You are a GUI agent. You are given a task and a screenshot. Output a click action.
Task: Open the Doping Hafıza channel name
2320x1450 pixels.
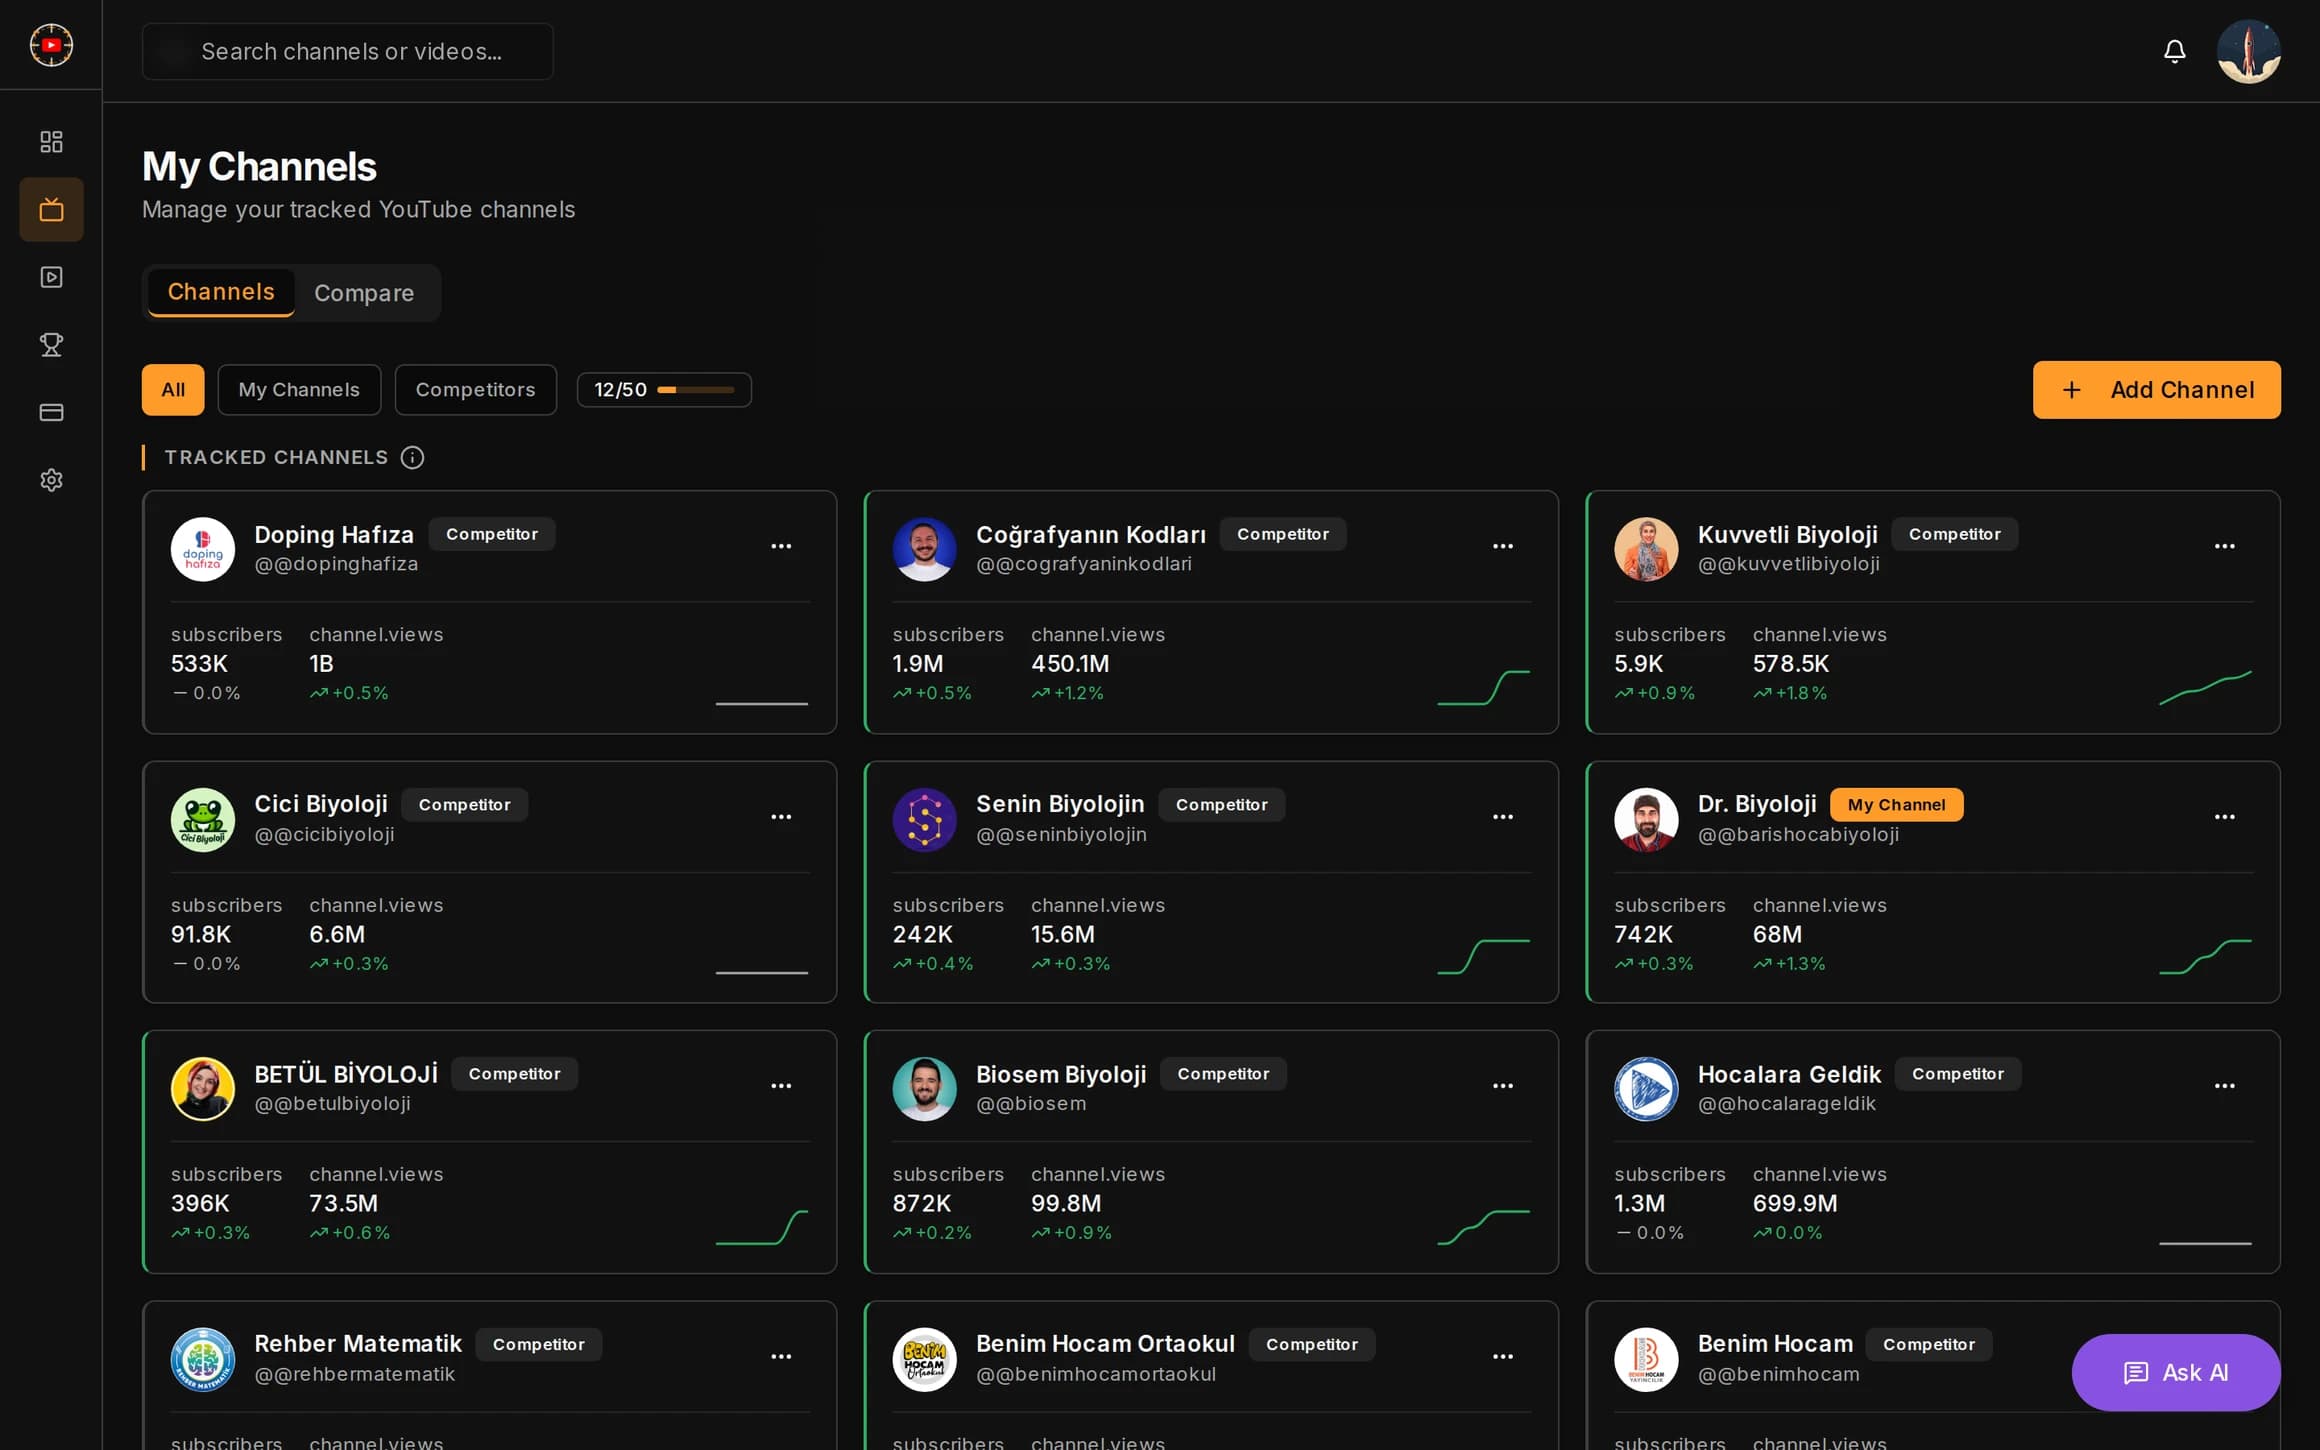coord(334,534)
